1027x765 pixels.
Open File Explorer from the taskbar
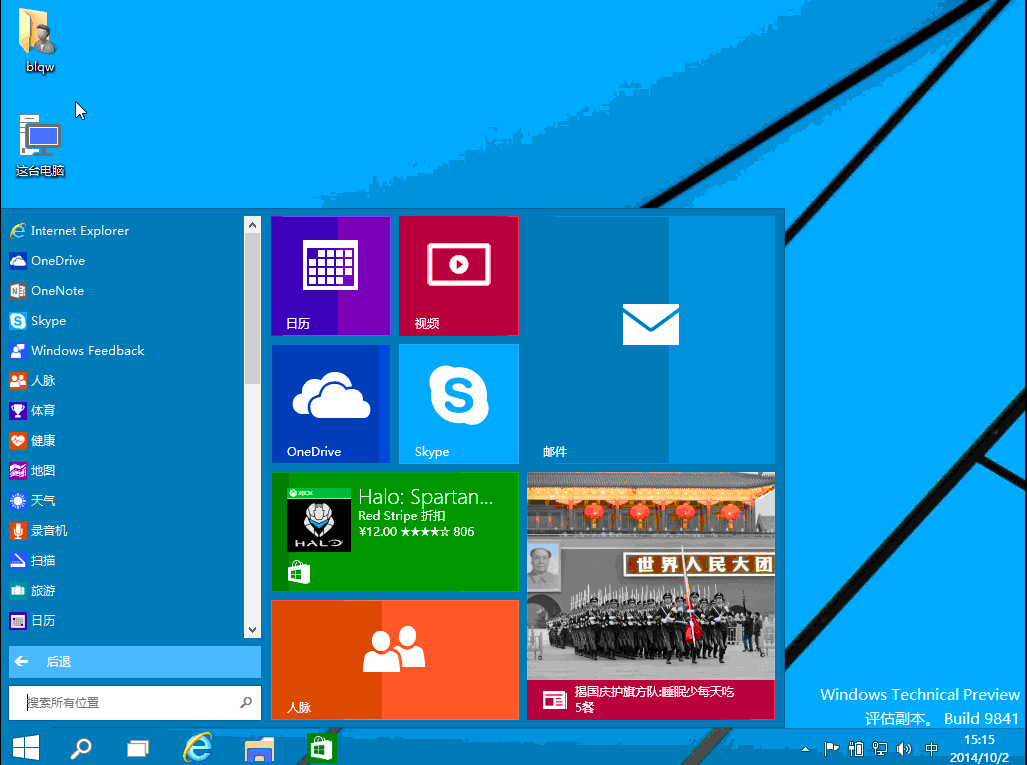point(259,747)
